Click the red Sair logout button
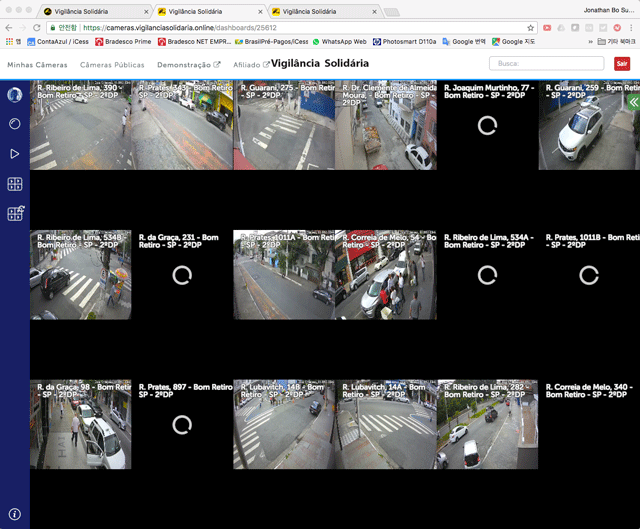Viewport: 640px width, 529px height. coord(622,64)
